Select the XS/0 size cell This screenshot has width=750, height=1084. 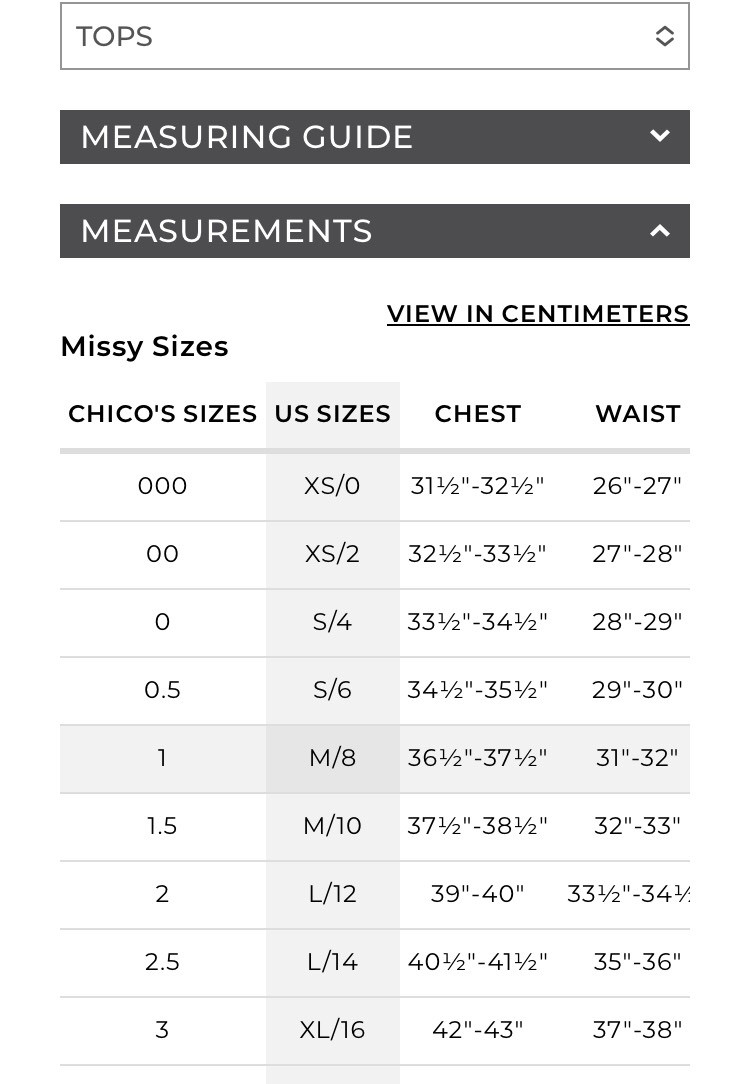click(332, 486)
